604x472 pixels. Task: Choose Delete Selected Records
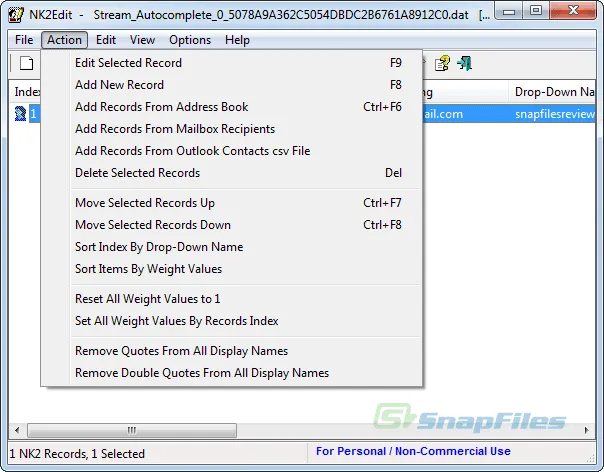tap(137, 173)
